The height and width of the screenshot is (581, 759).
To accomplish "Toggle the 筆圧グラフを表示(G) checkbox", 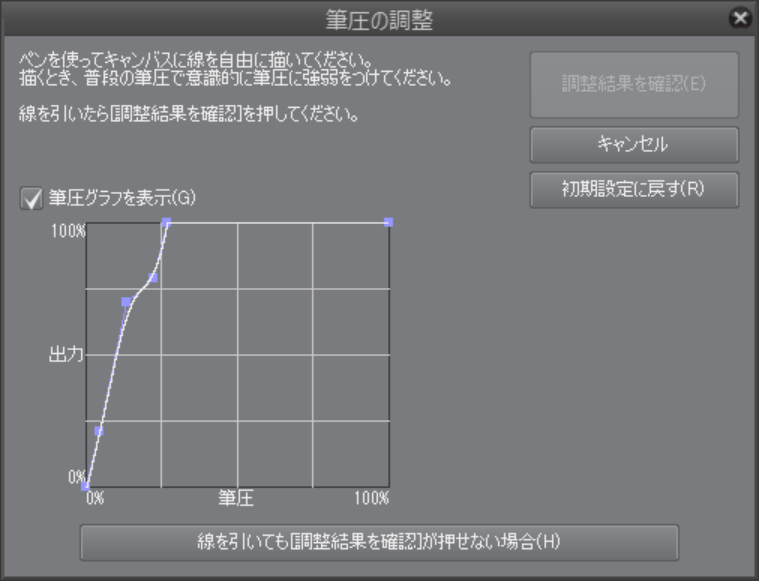I will [x=31, y=199].
